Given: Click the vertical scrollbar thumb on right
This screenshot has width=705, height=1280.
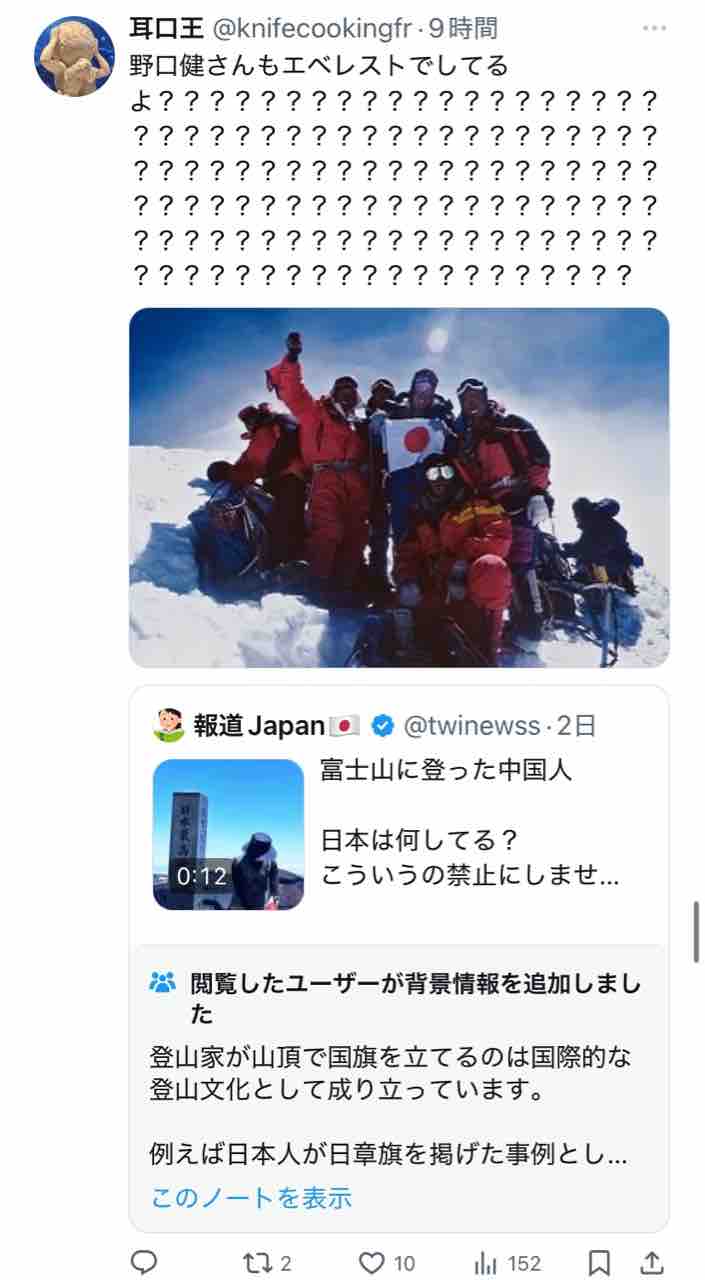Looking at the screenshot, I should coord(696,931).
